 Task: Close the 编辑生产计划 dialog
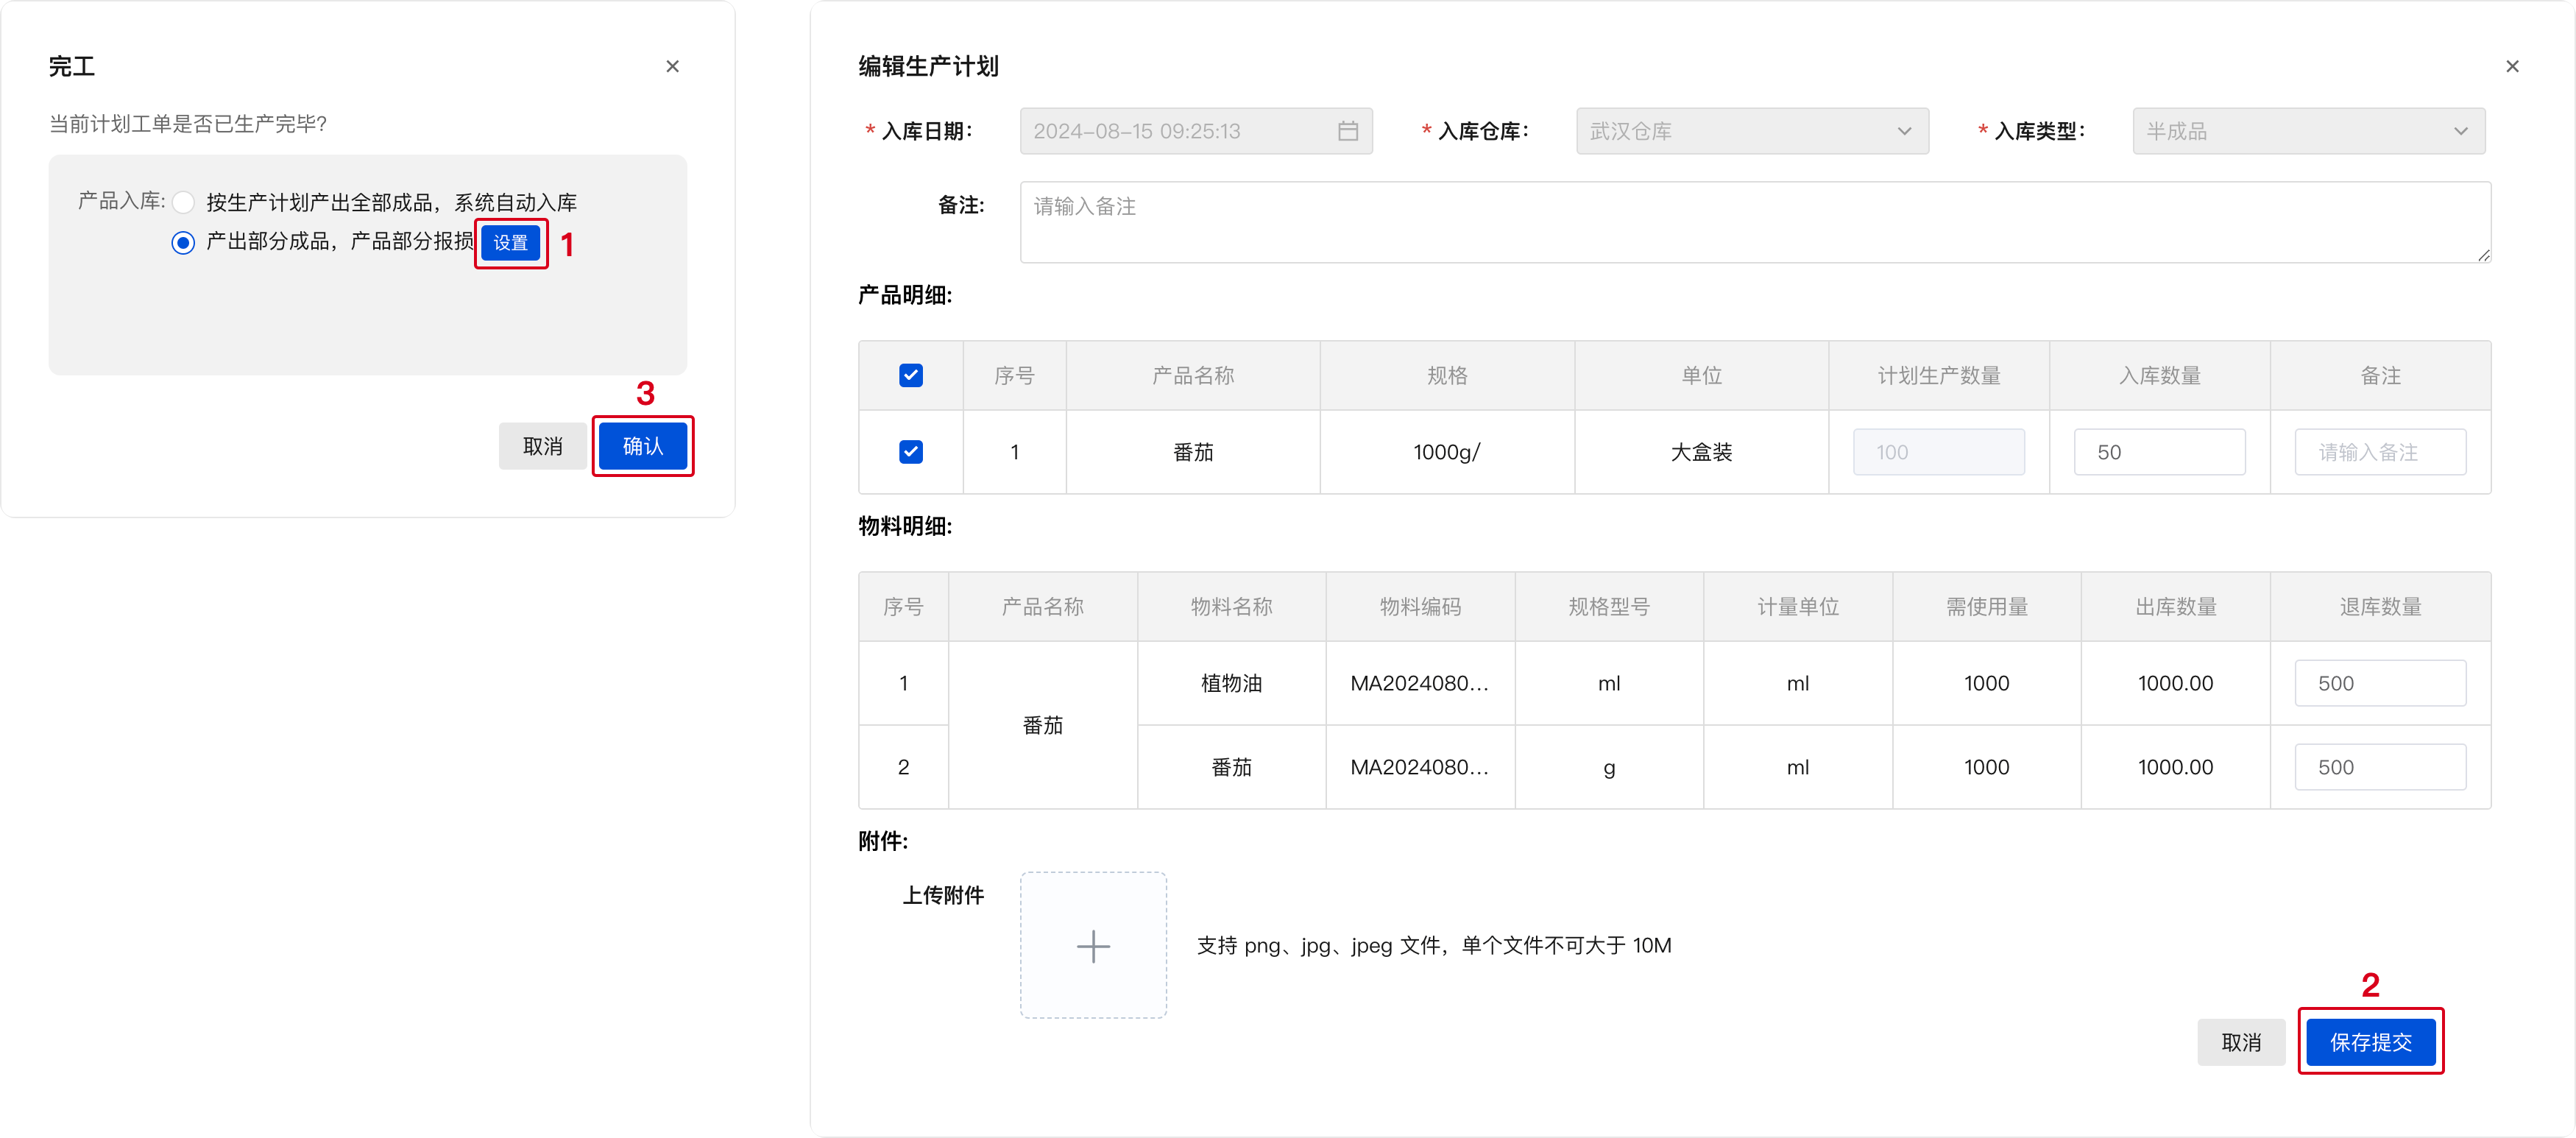click(x=2513, y=66)
